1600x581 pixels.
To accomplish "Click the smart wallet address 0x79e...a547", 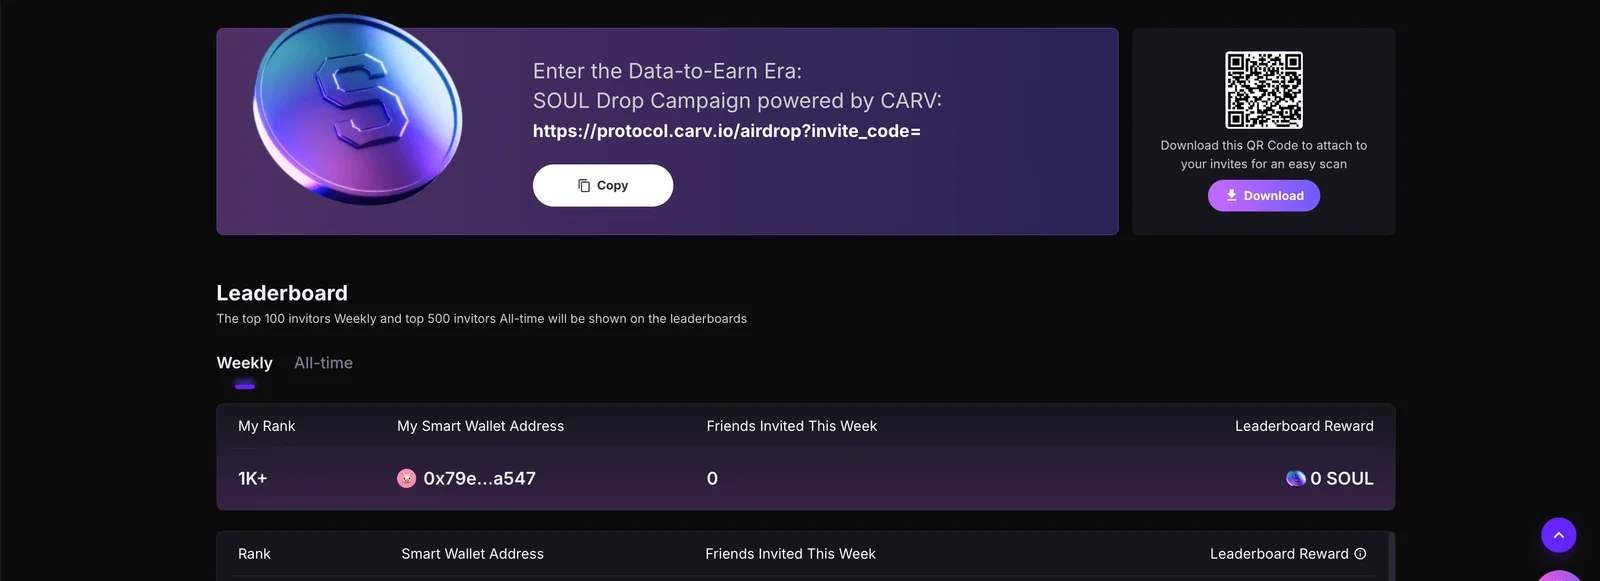I will pos(479,479).
